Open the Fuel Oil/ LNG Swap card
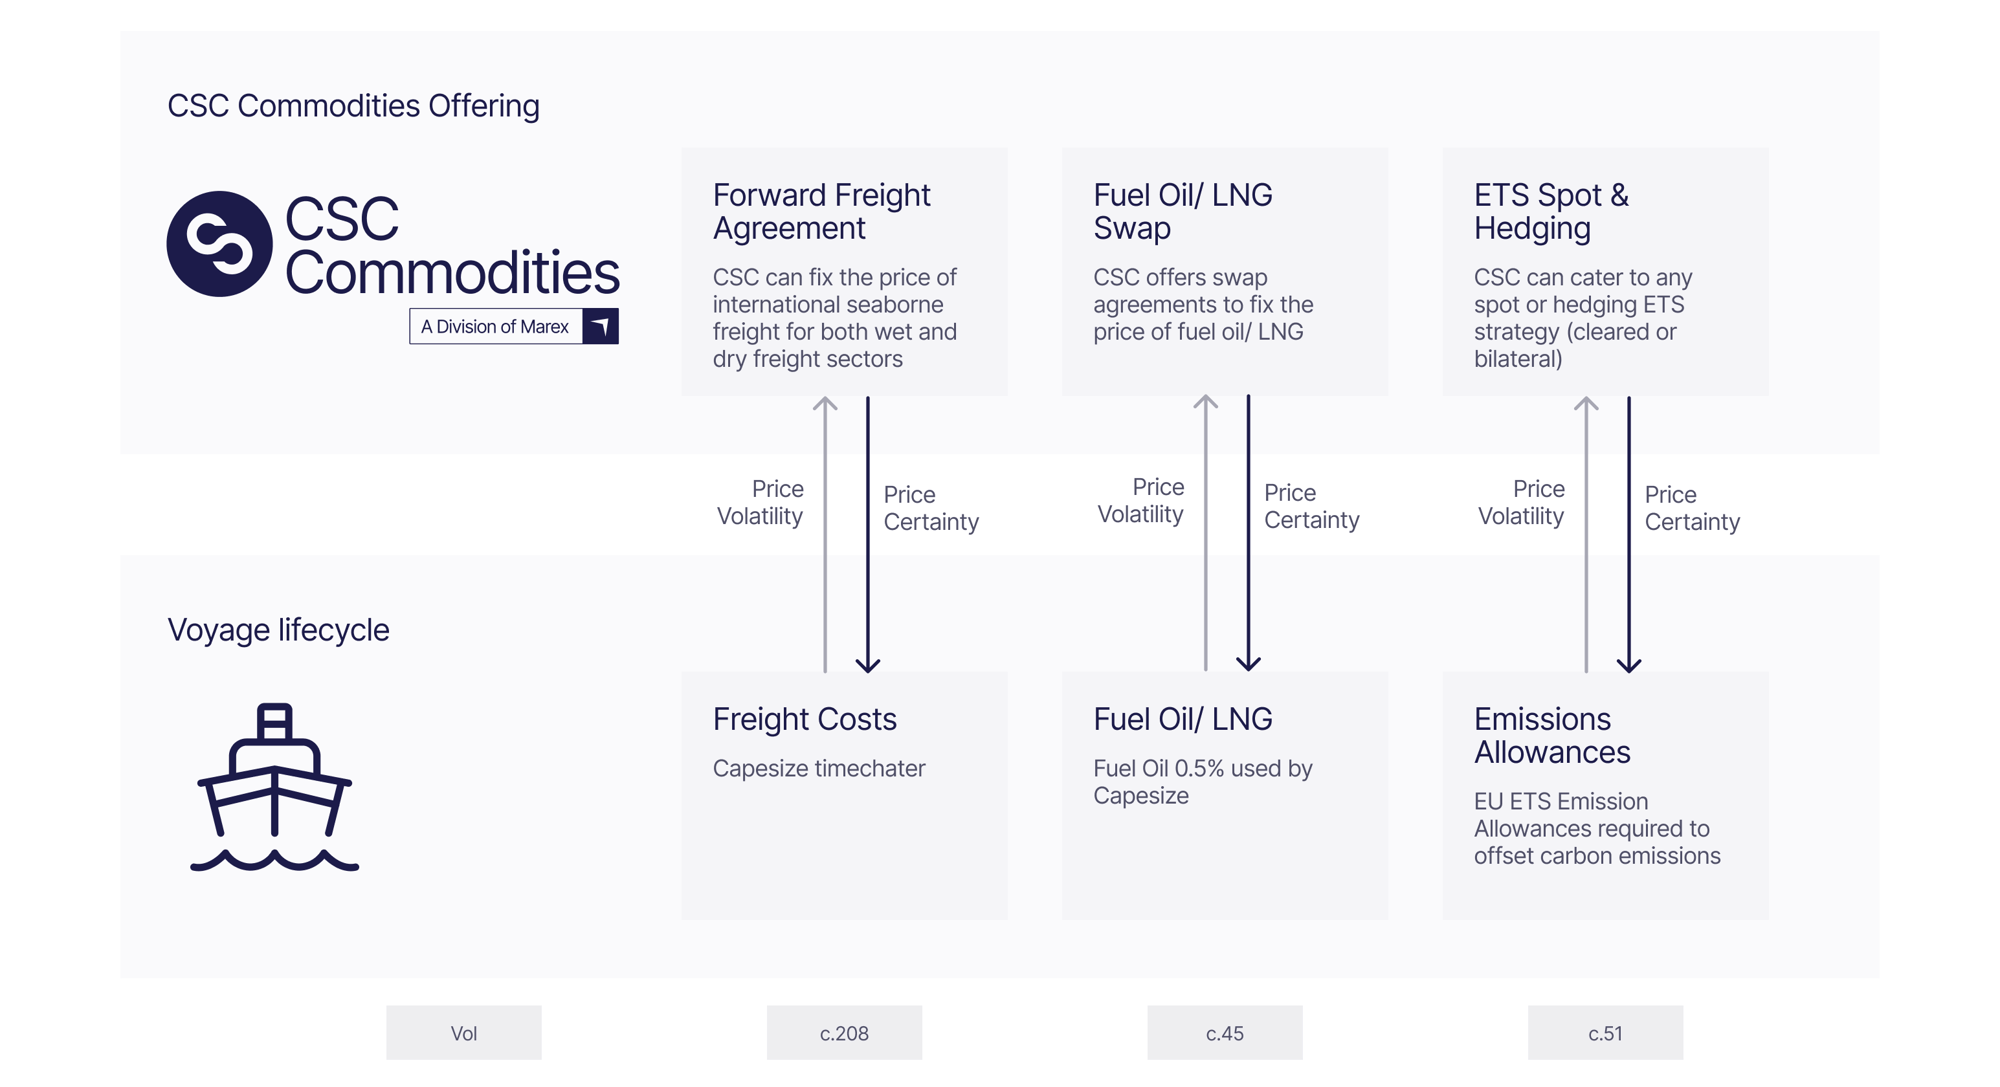The width and height of the screenshot is (2000, 1087). 1225,272
